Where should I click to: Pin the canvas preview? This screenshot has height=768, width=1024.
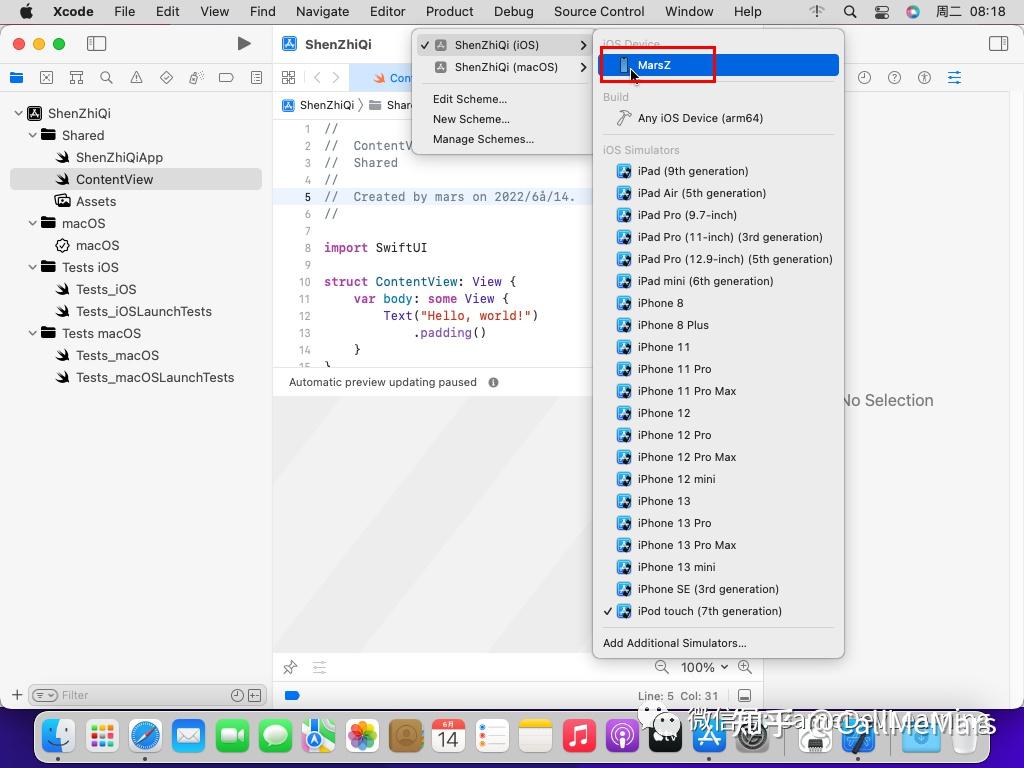290,667
